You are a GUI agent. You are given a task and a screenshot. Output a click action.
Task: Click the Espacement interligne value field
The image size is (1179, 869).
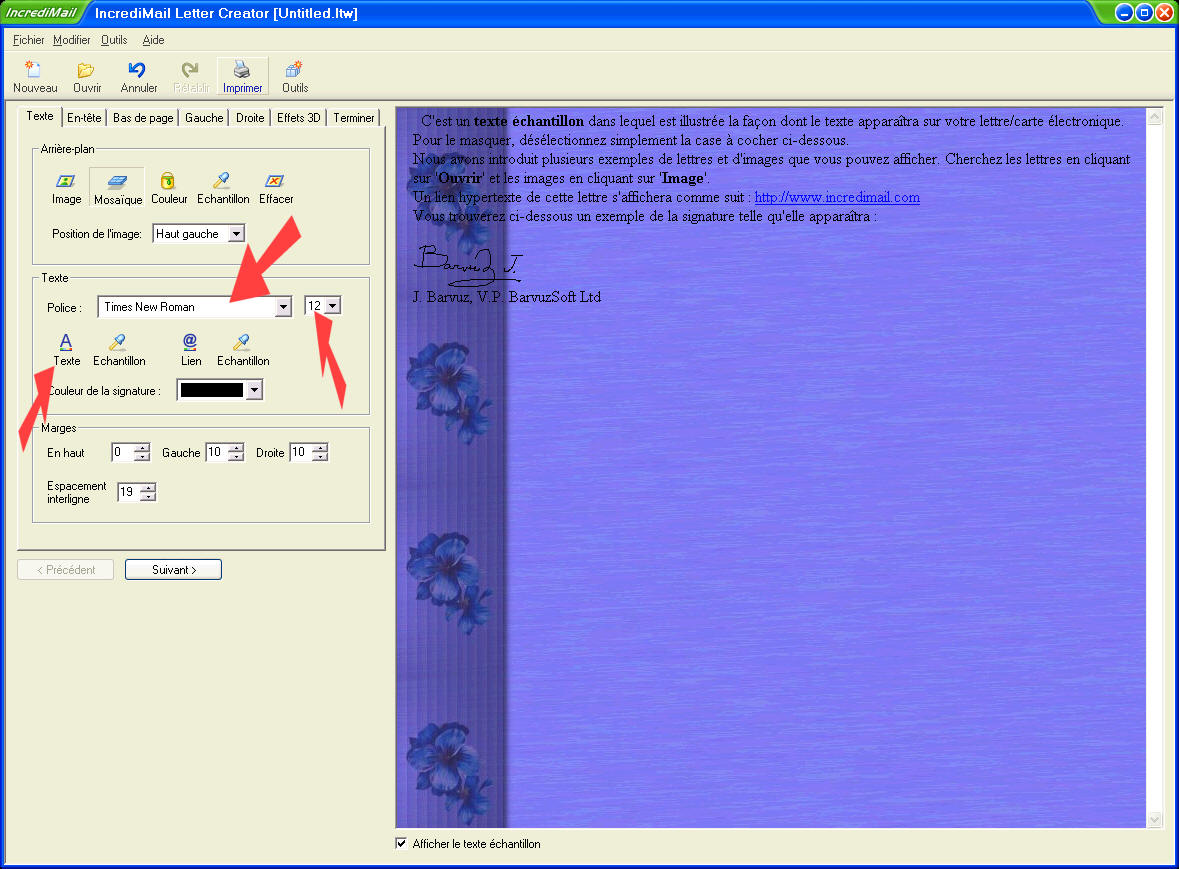coord(129,492)
